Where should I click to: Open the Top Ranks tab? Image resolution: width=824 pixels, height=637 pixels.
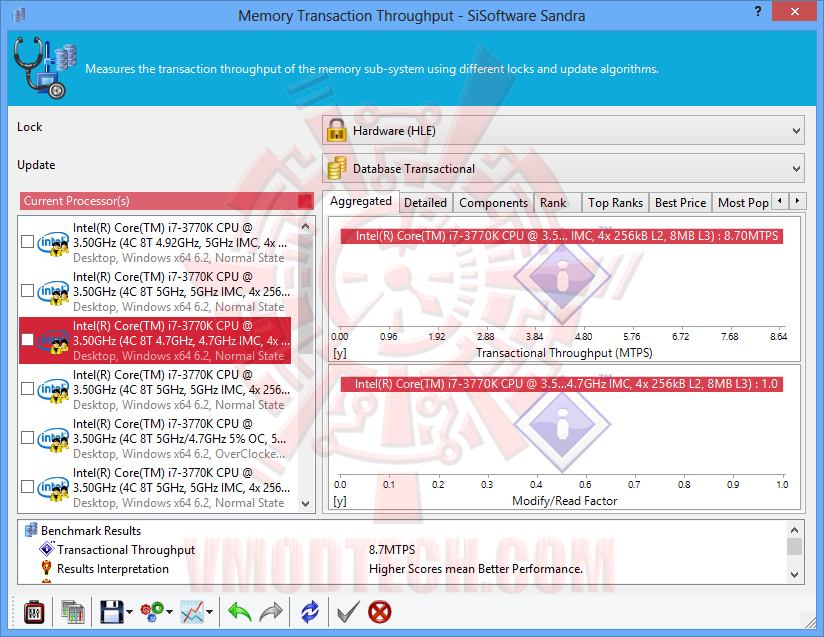pos(615,203)
